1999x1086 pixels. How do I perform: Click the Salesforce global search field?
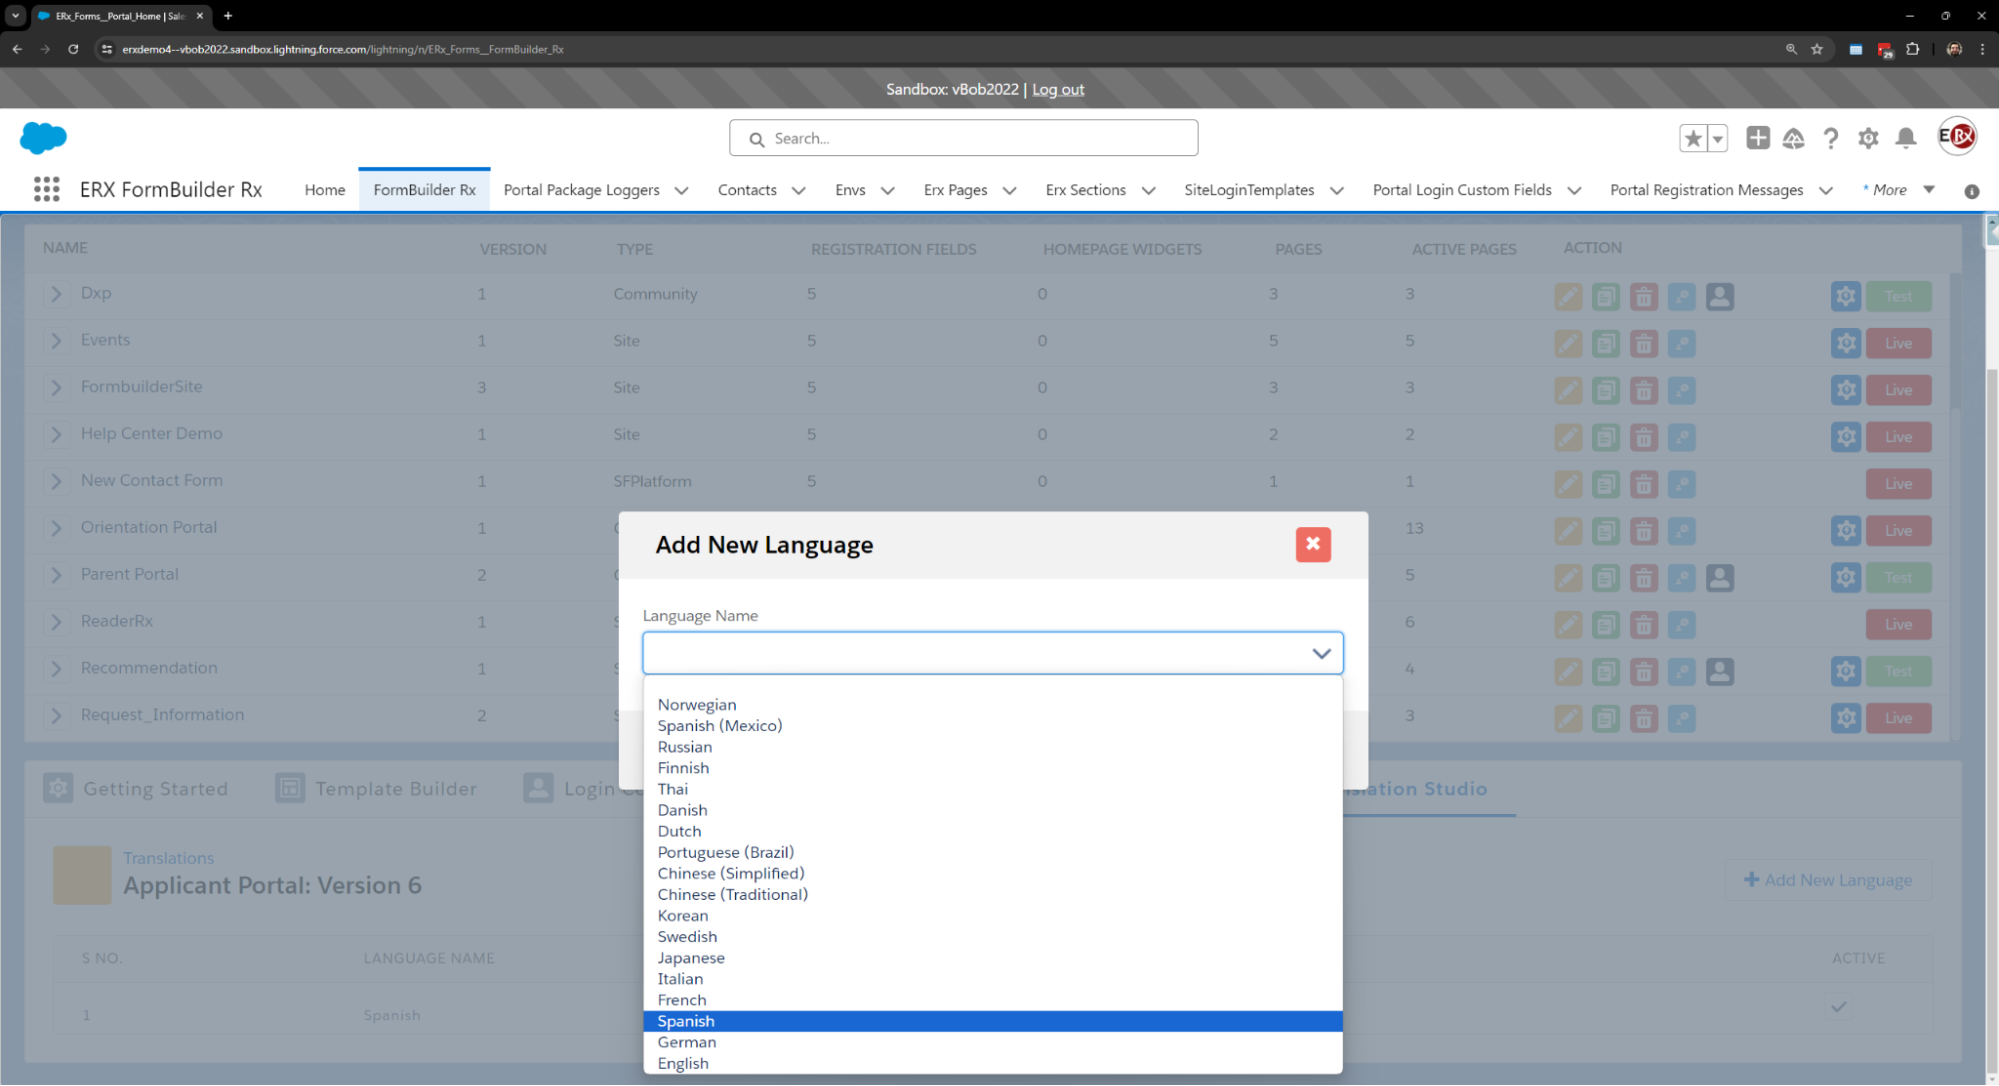963,138
